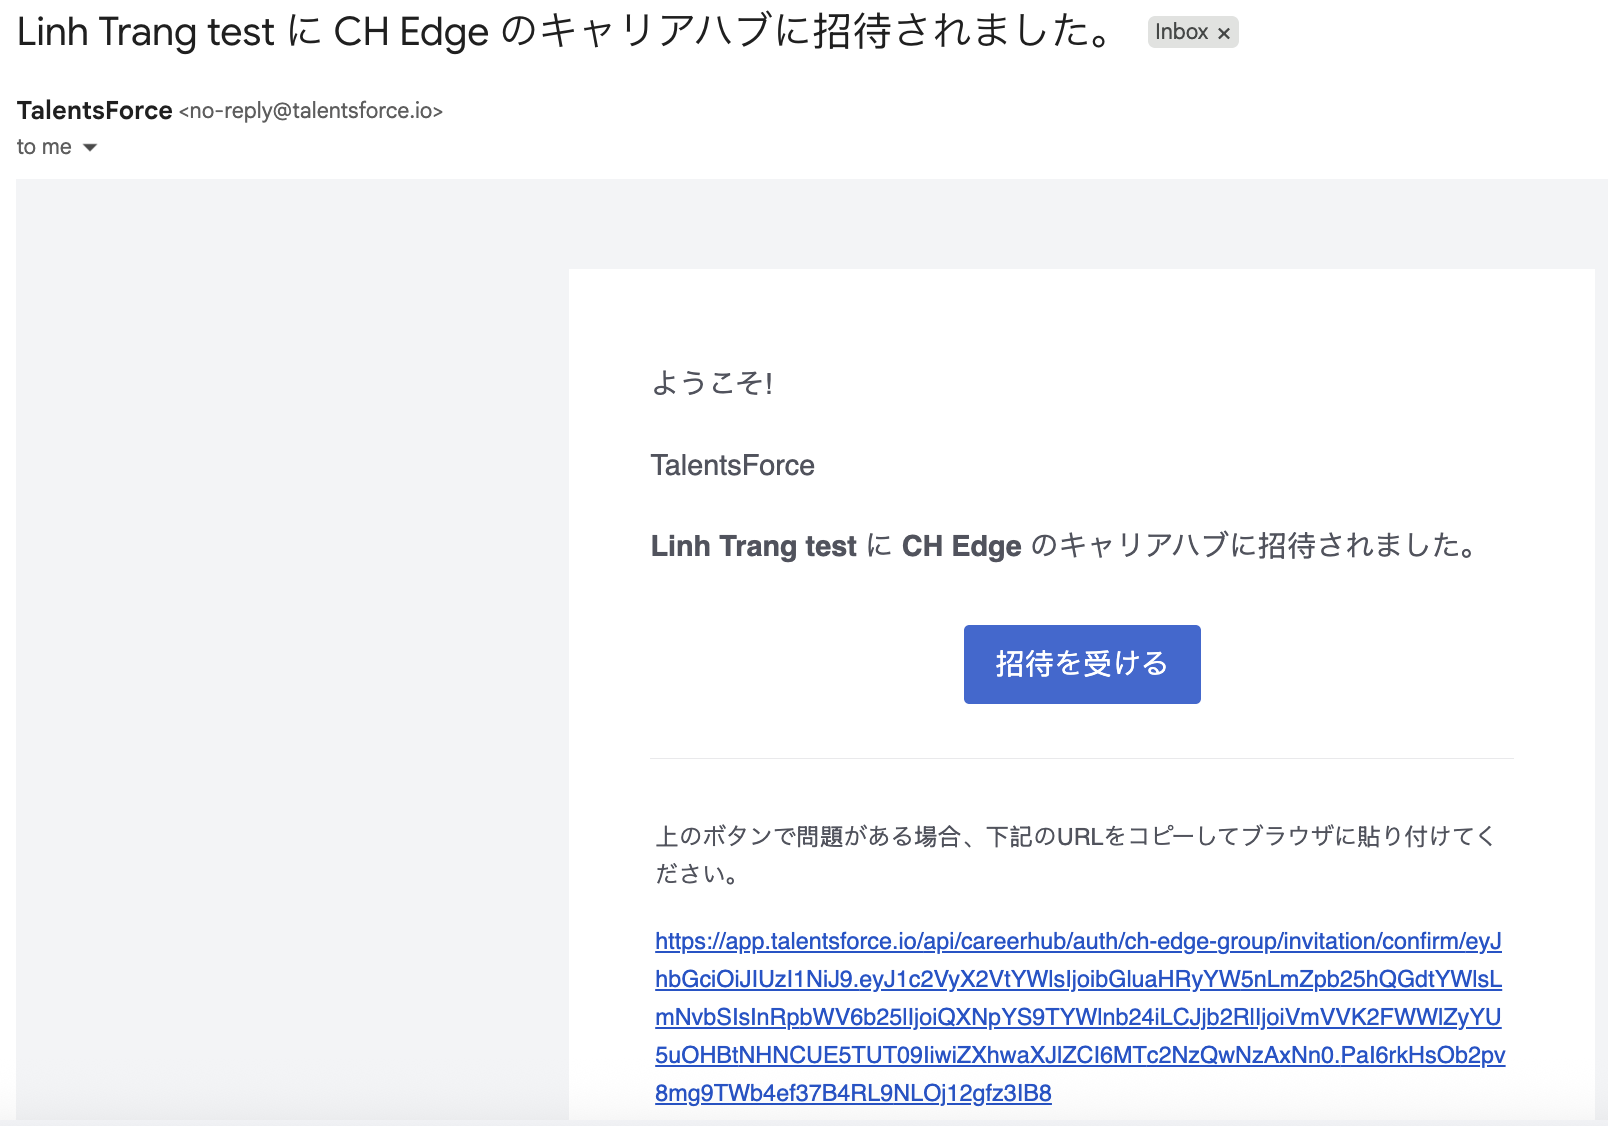
Task: Remove the Inbox label with its x
Action: (x=1223, y=33)
